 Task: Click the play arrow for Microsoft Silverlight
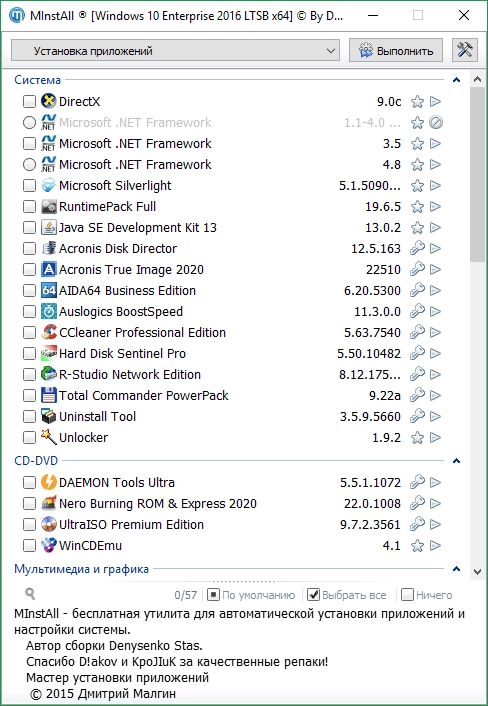(435, 186)
